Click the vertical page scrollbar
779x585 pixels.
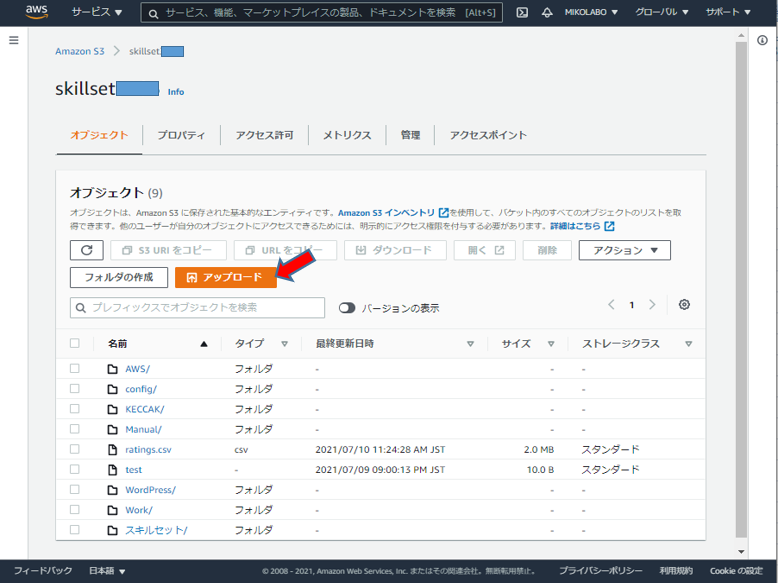coord(741,290)
